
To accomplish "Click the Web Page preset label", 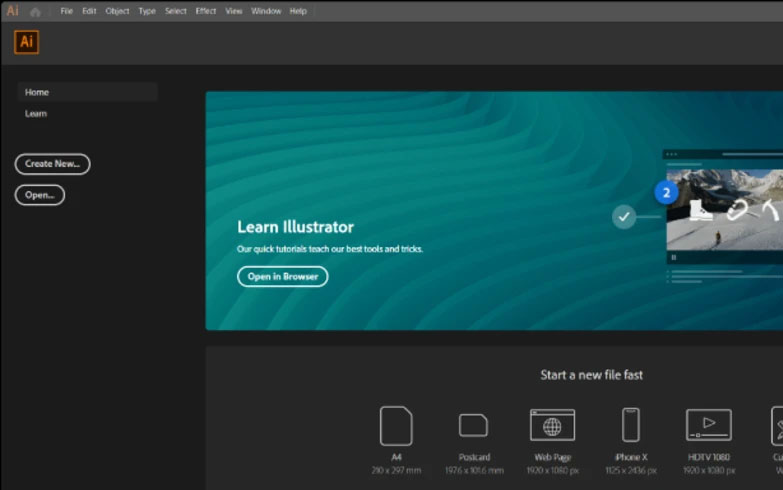I will (552, 457).
